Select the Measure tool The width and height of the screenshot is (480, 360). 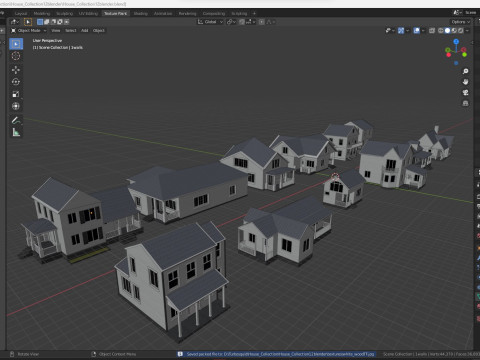click(x=16, y=133)
